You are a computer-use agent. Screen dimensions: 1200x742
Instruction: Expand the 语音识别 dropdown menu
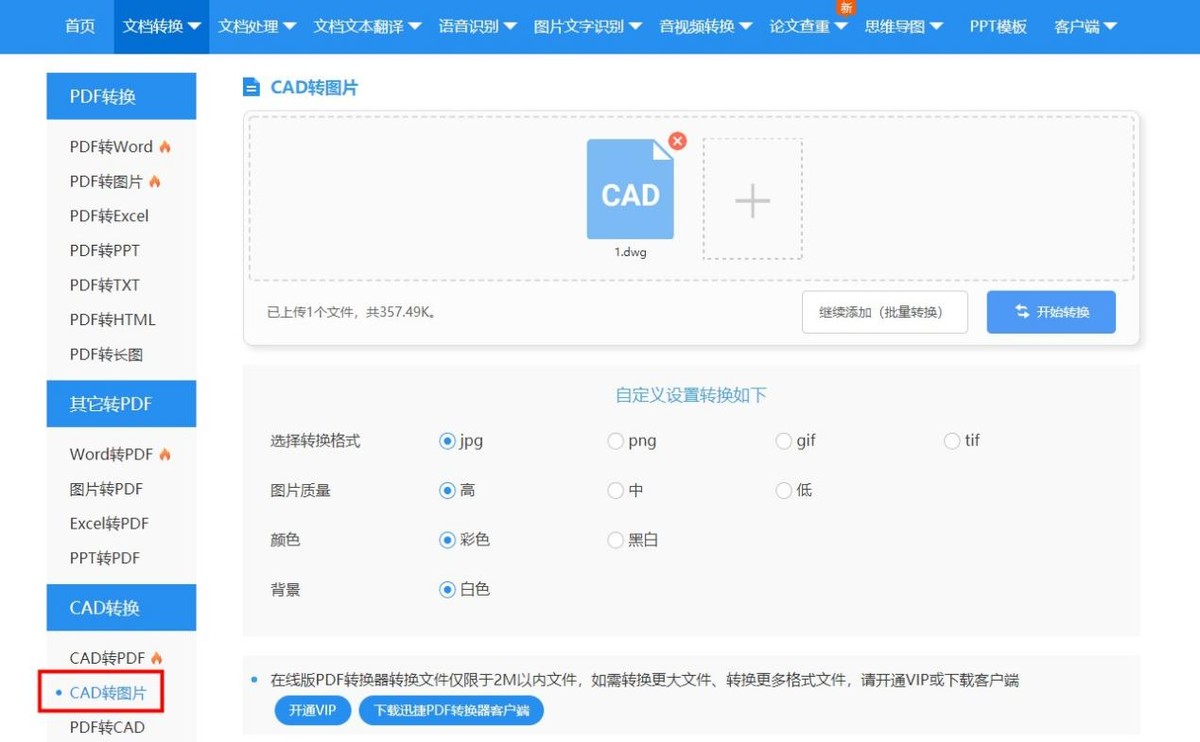(477, 27)
